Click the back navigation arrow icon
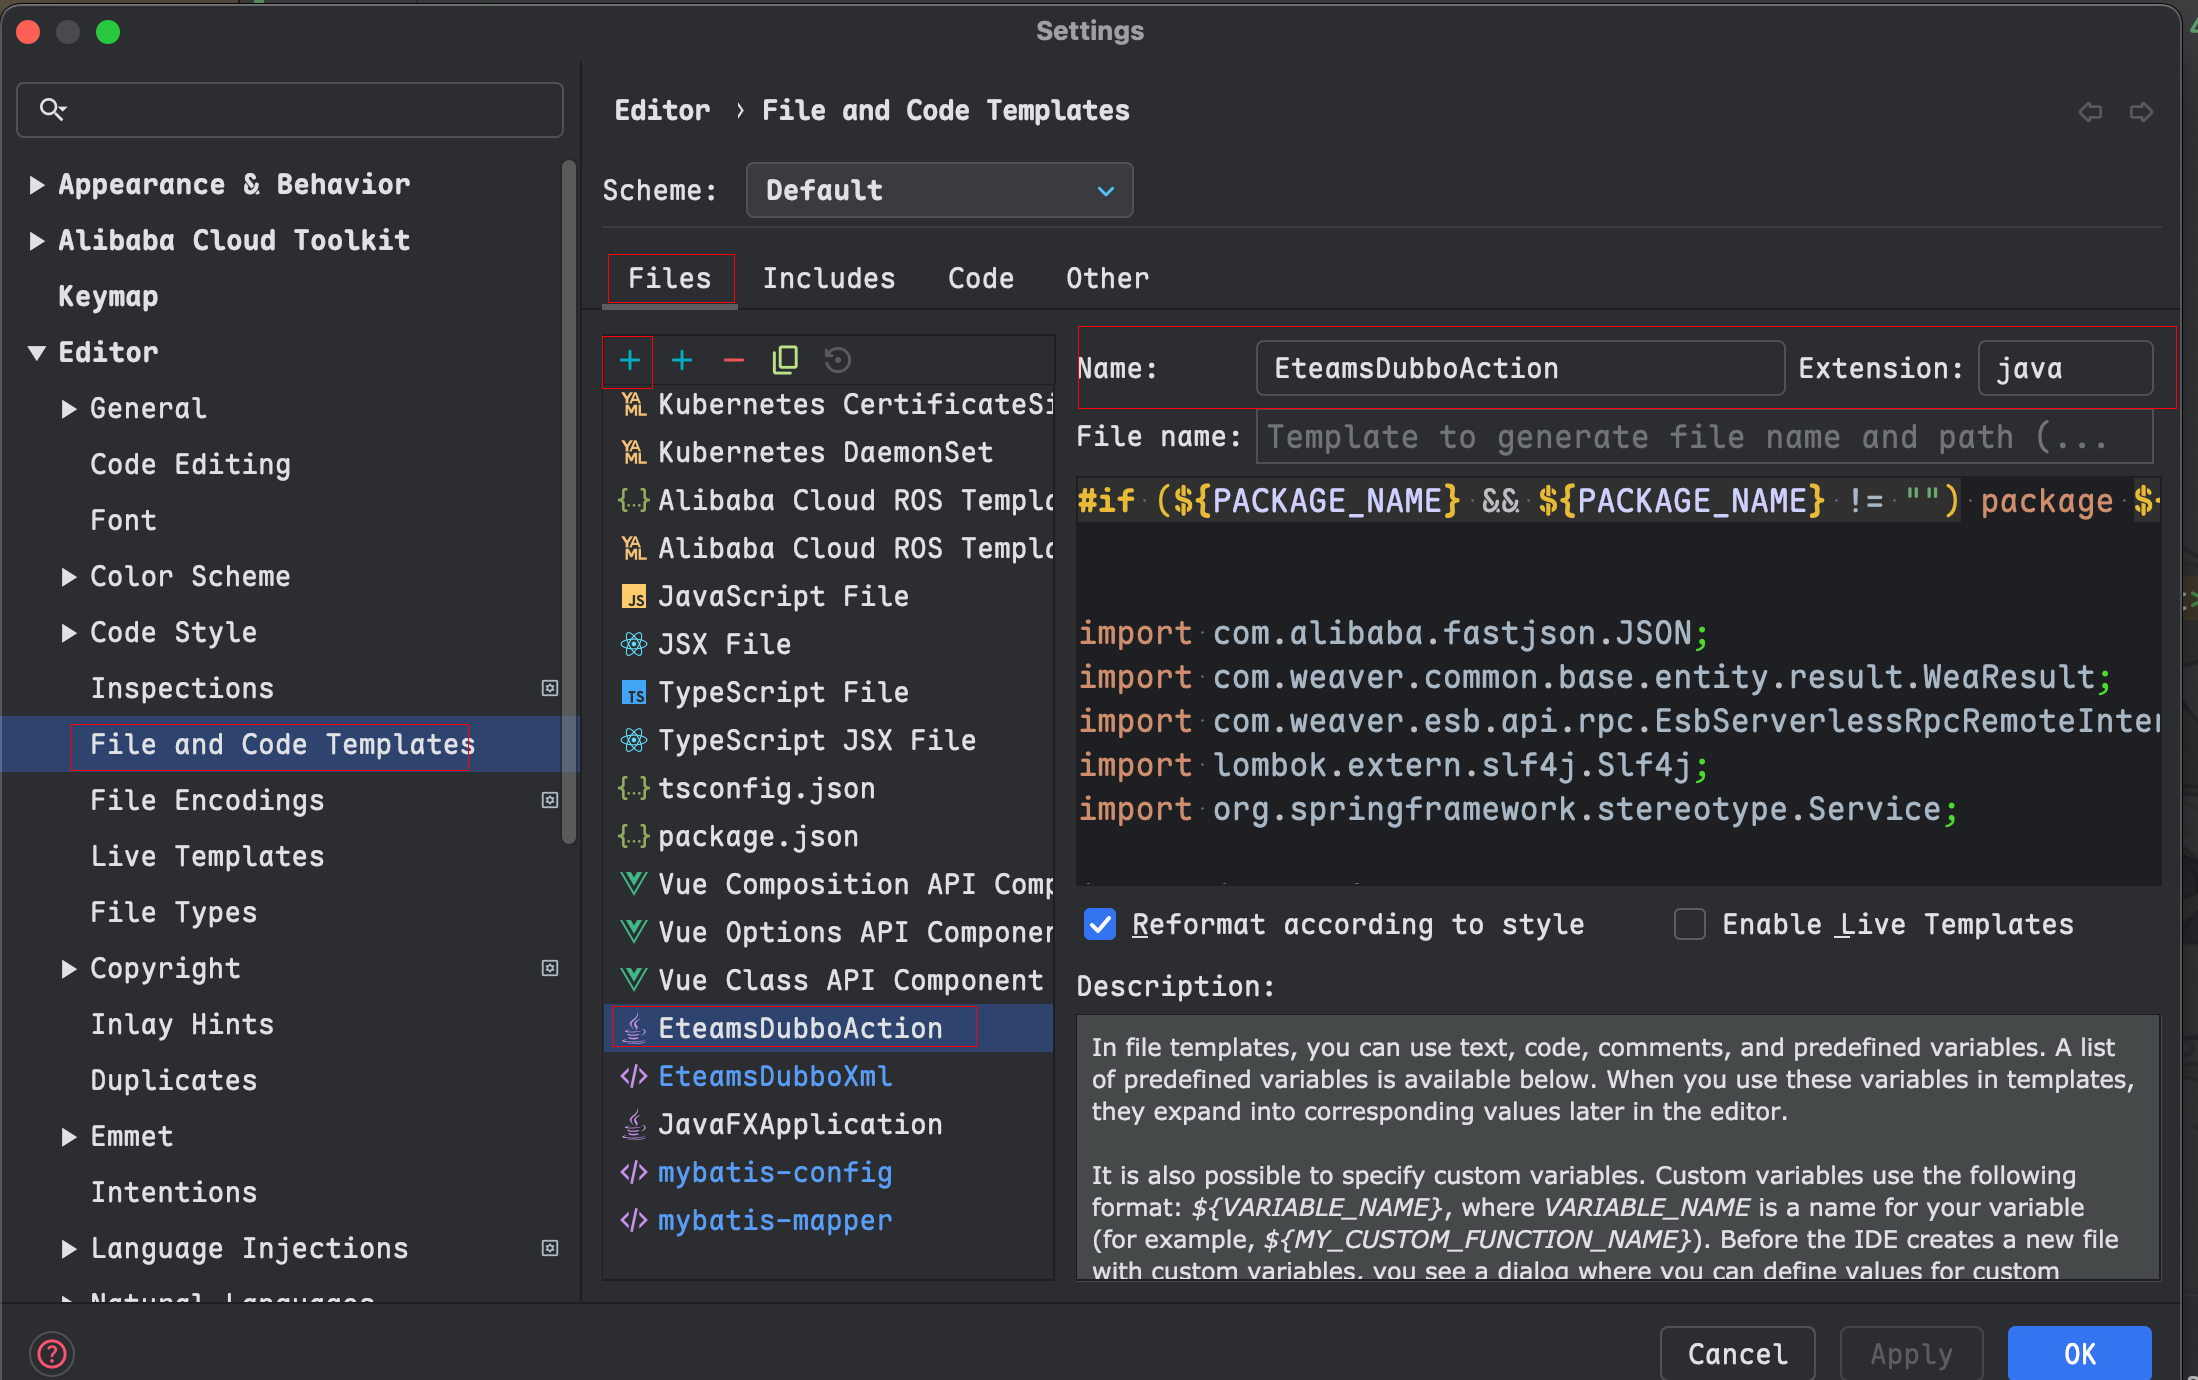This screenshot has height=1380, width=2198. pyautogui.click(x=2090, y=111)
